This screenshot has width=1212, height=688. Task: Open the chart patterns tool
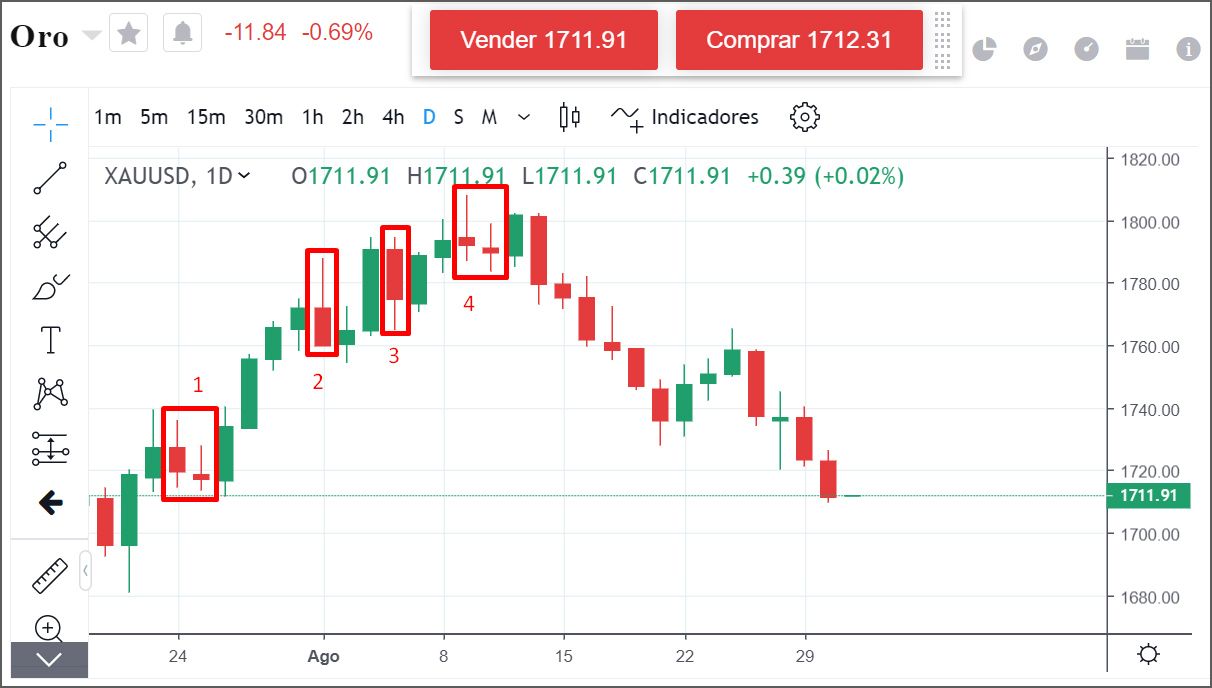coord(50,394)
